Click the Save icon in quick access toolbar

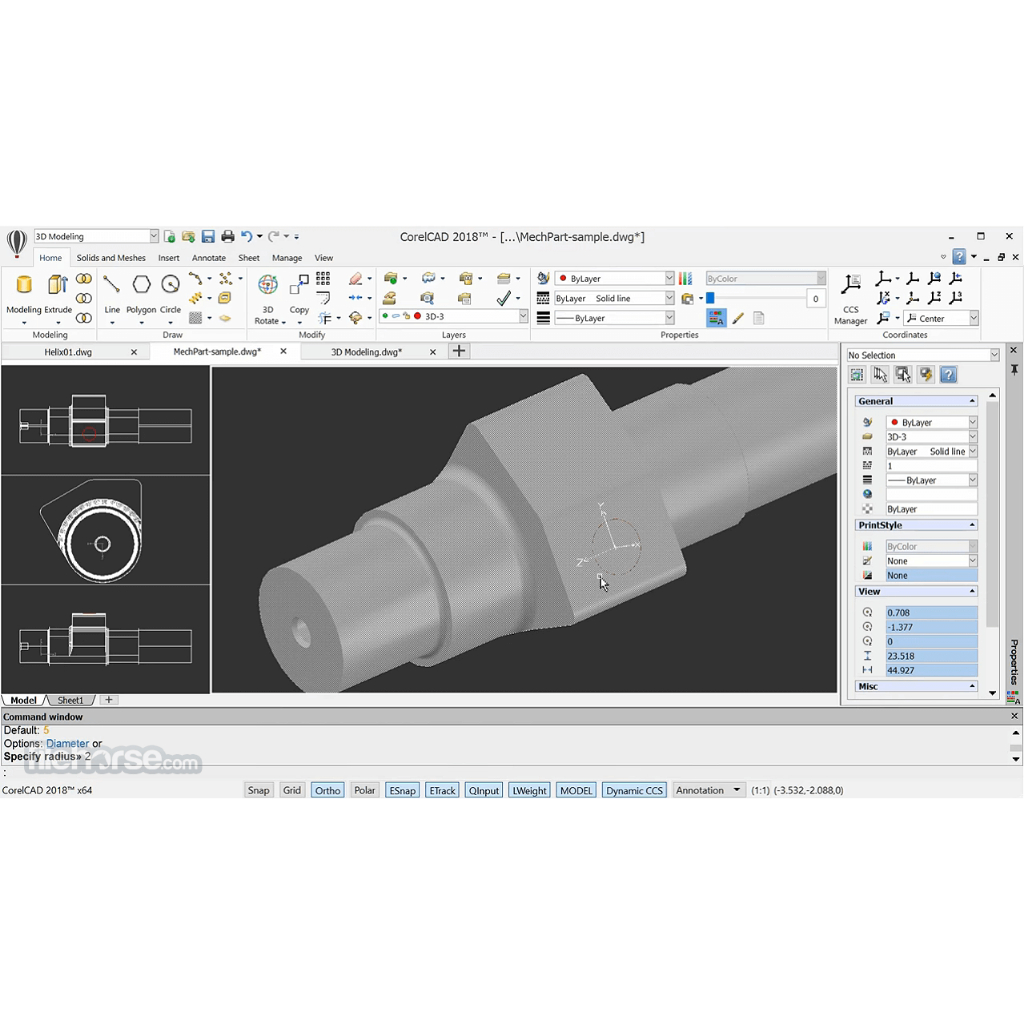(x=208, y=237)
